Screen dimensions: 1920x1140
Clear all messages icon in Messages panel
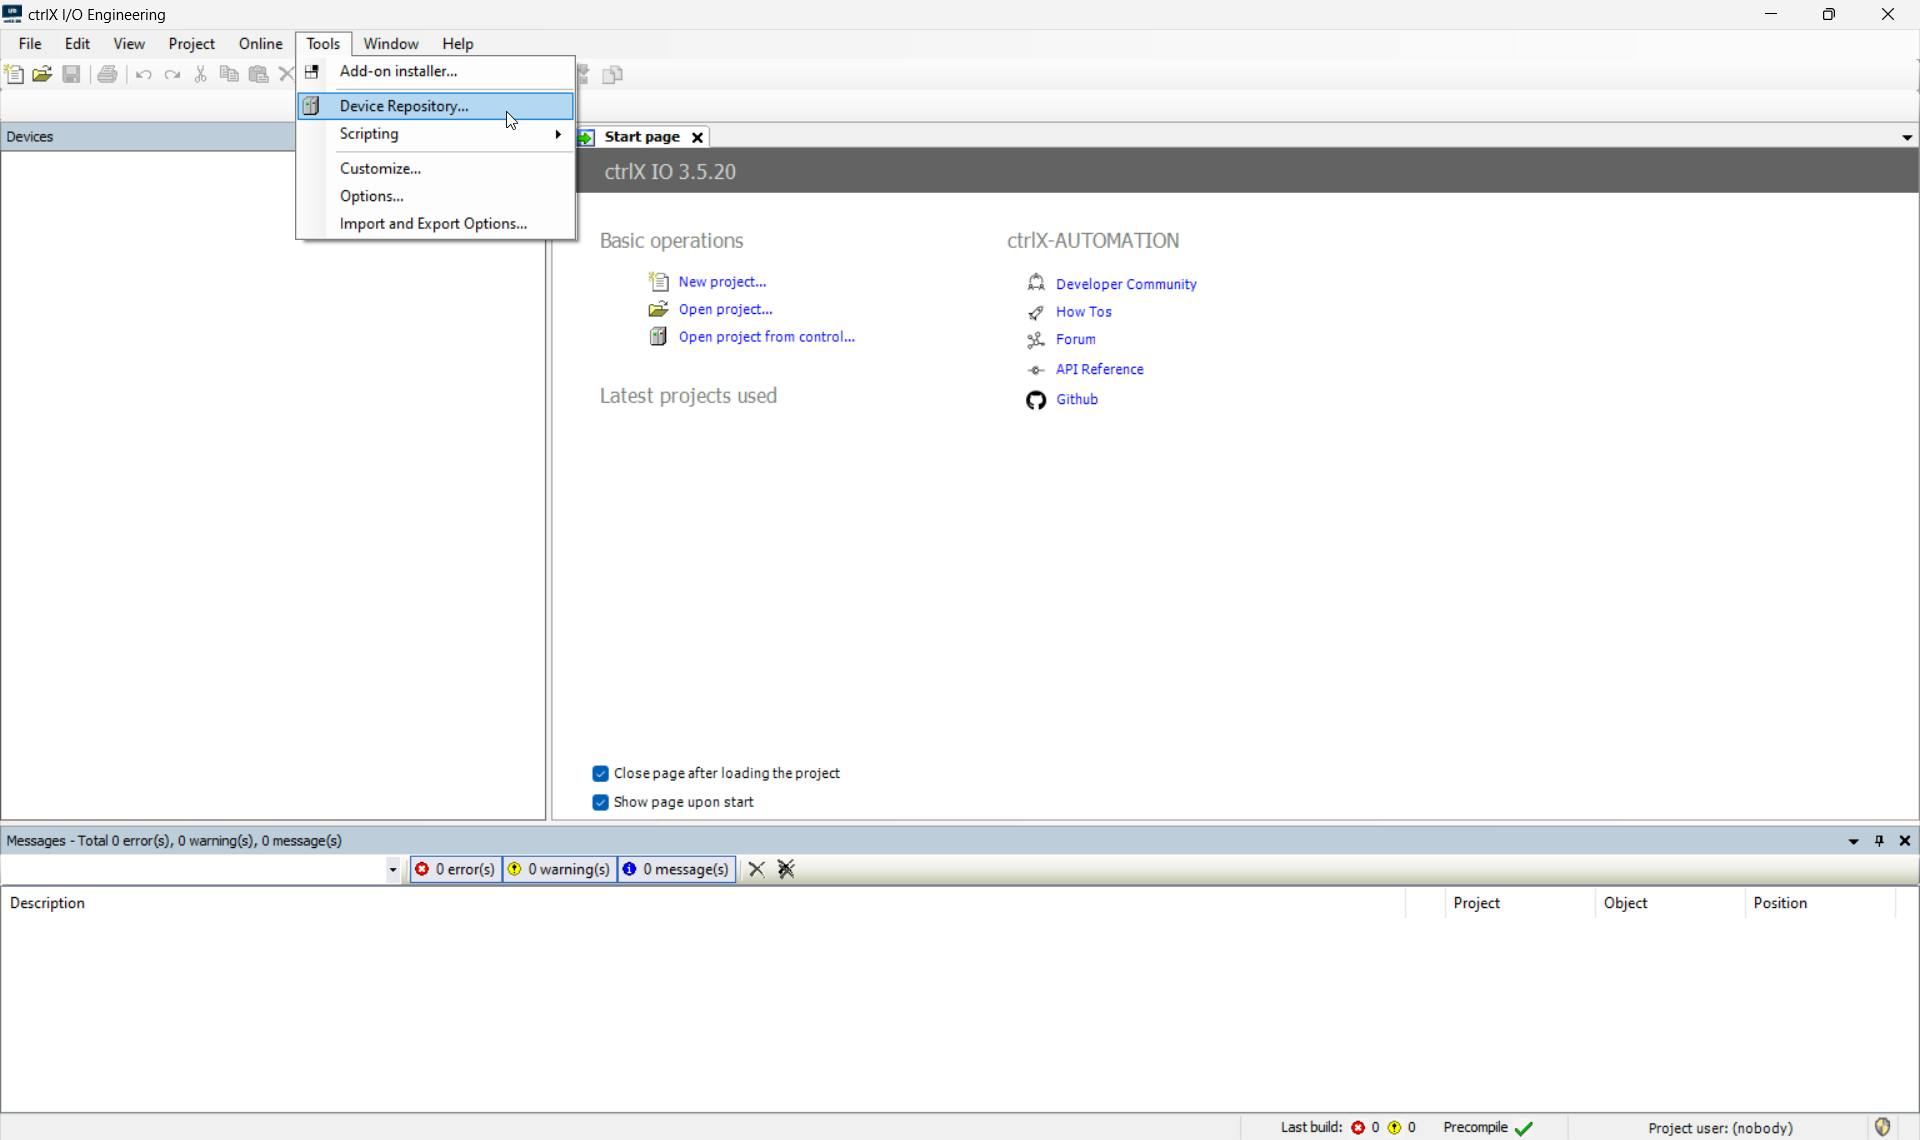click(786, 870)
